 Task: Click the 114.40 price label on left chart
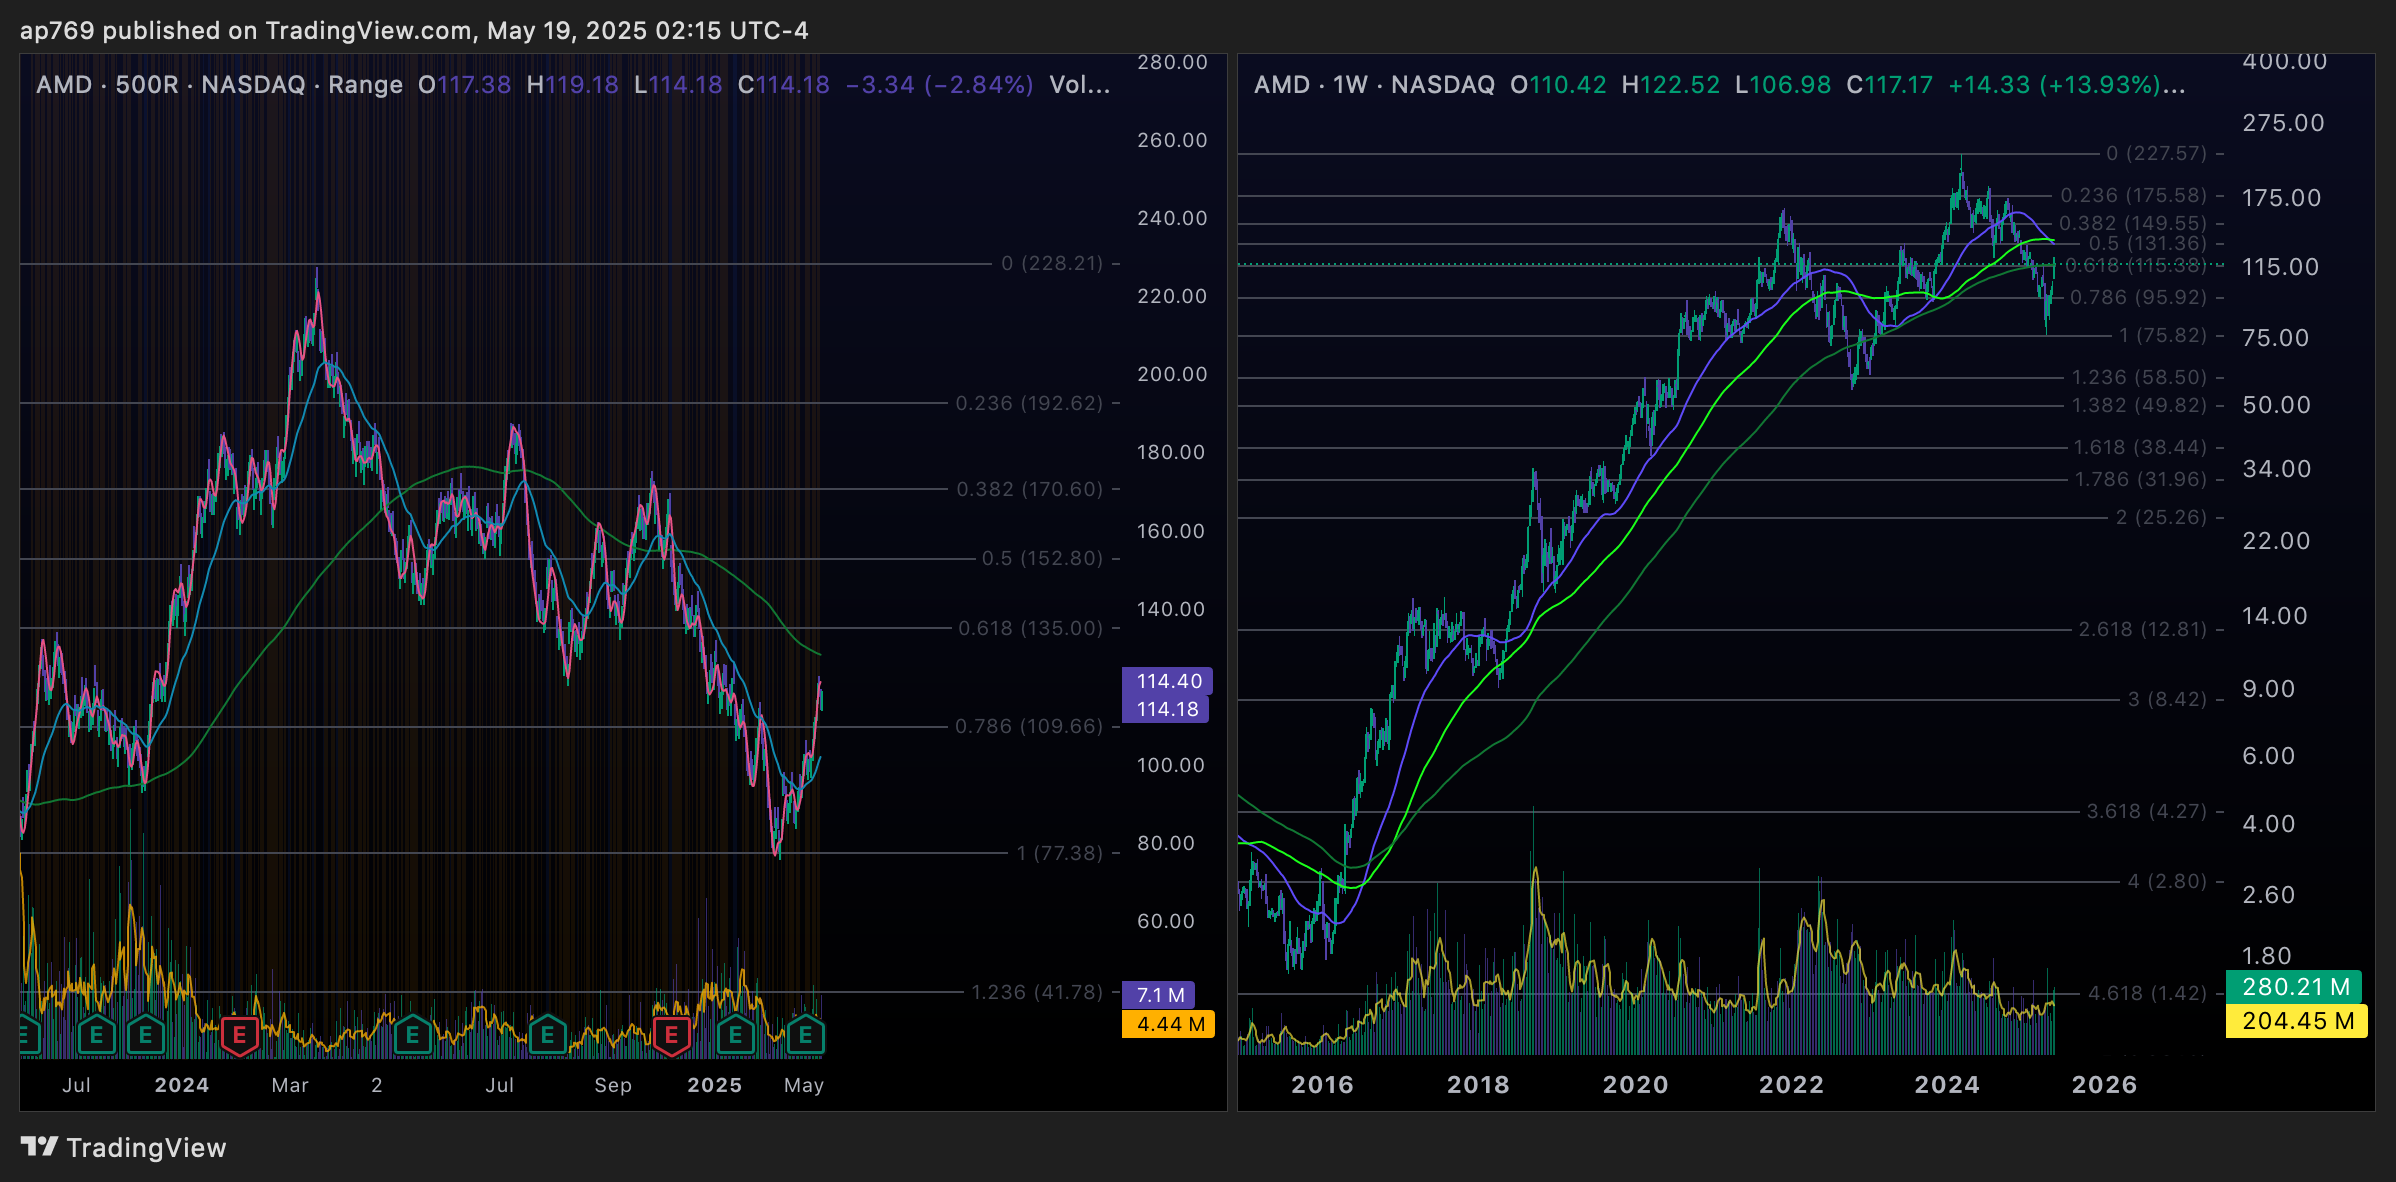pos(1168,681)
